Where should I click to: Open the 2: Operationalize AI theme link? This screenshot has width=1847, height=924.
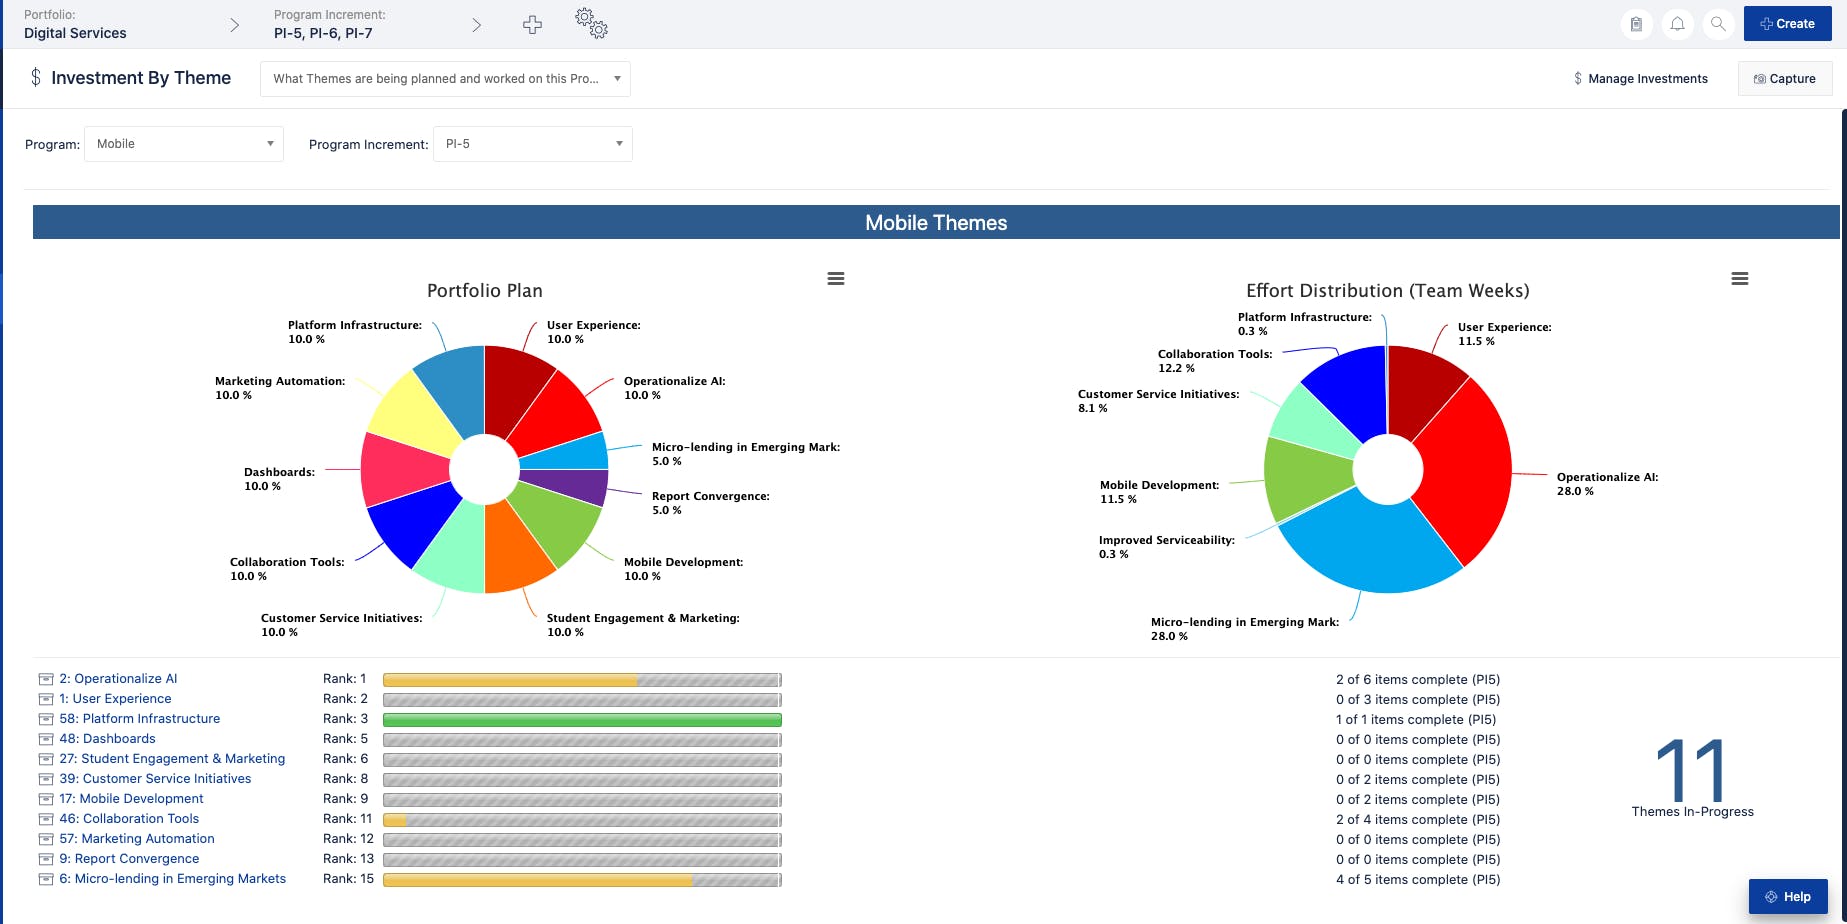point(120,678)
